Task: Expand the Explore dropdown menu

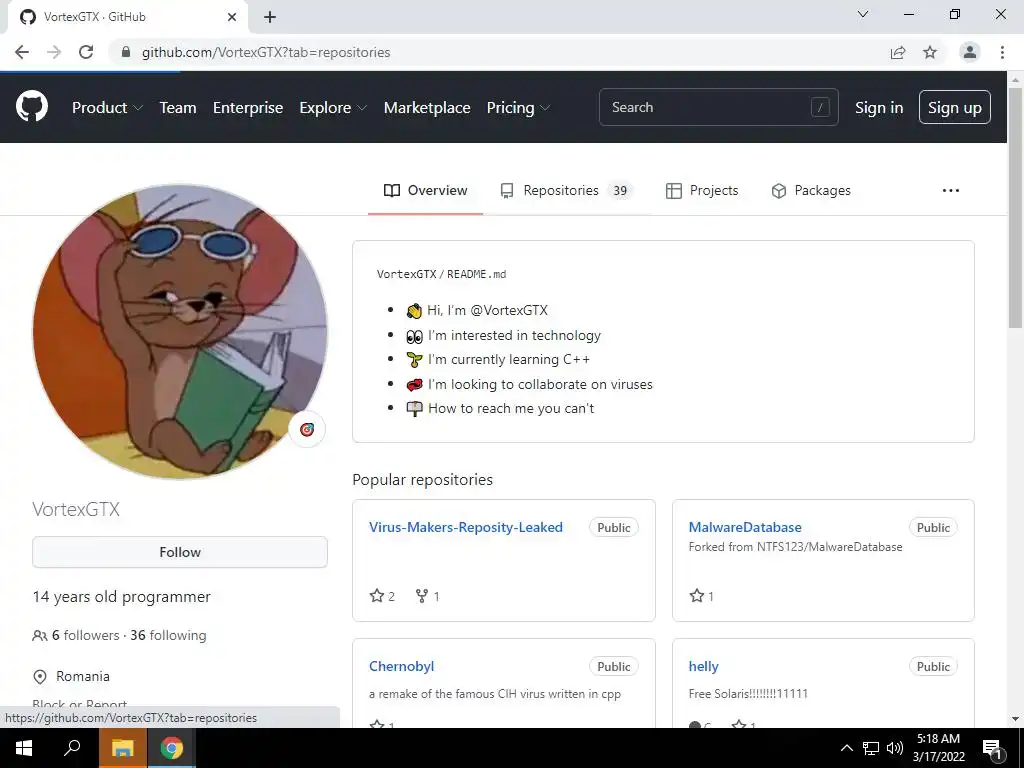Action: [x=333, y=108]
